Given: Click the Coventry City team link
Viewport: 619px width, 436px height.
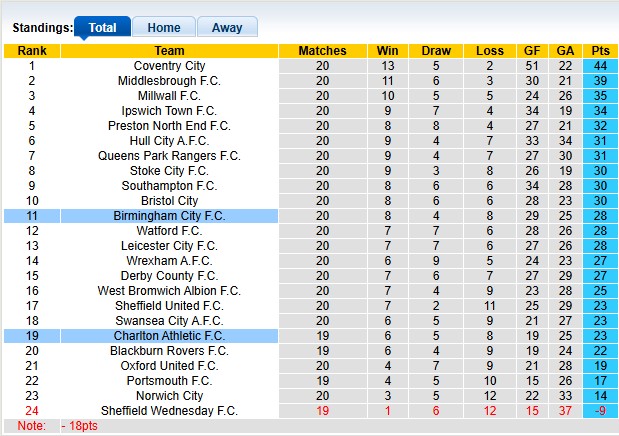Looking at the screenshot, I should tap(169, 66).
